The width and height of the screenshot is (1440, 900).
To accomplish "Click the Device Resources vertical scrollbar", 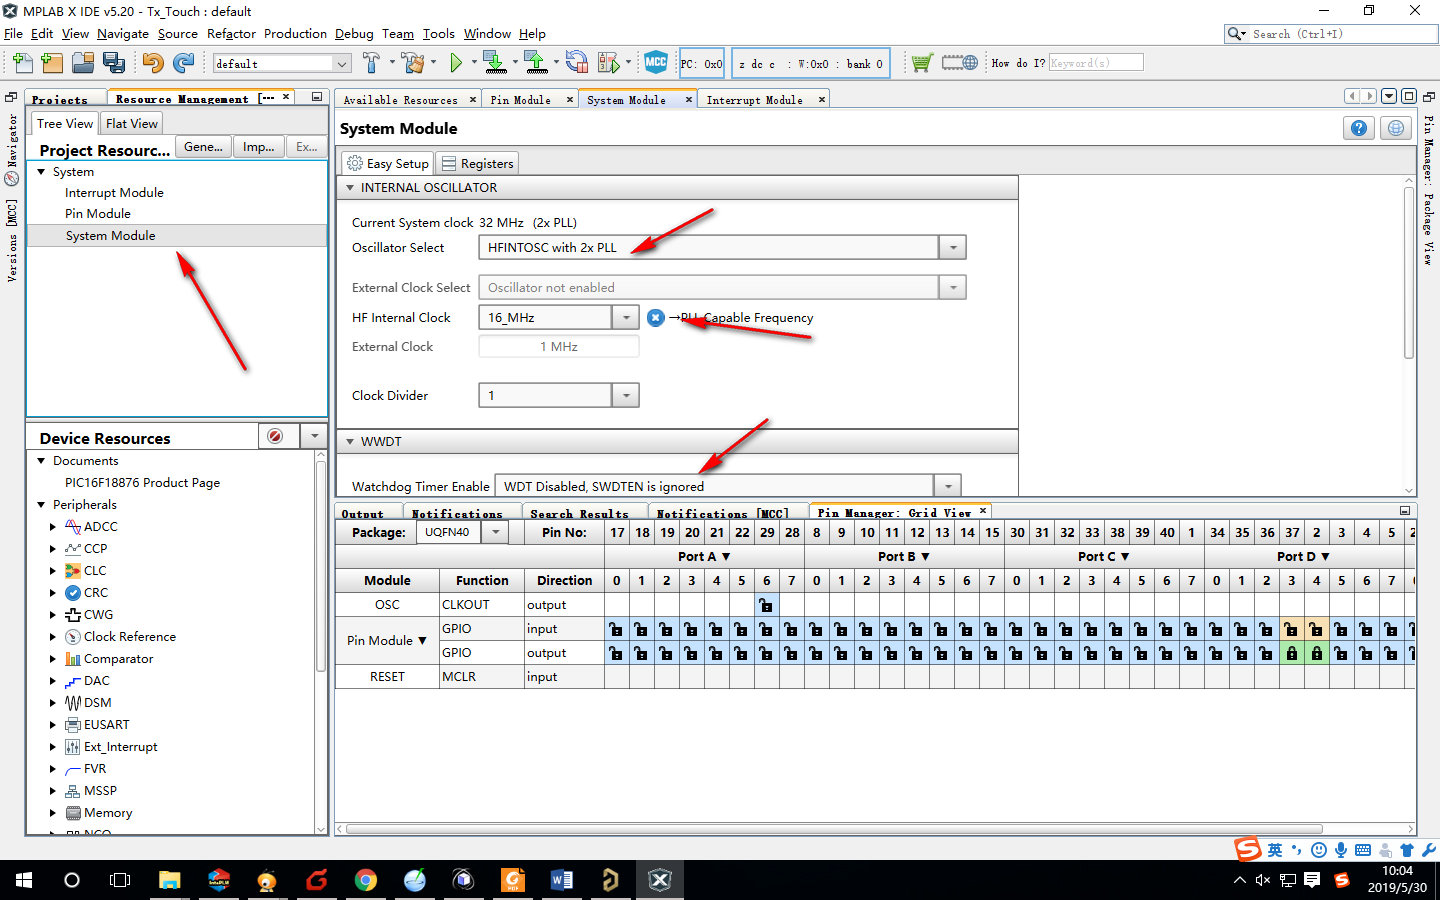I will coord(321,567).
